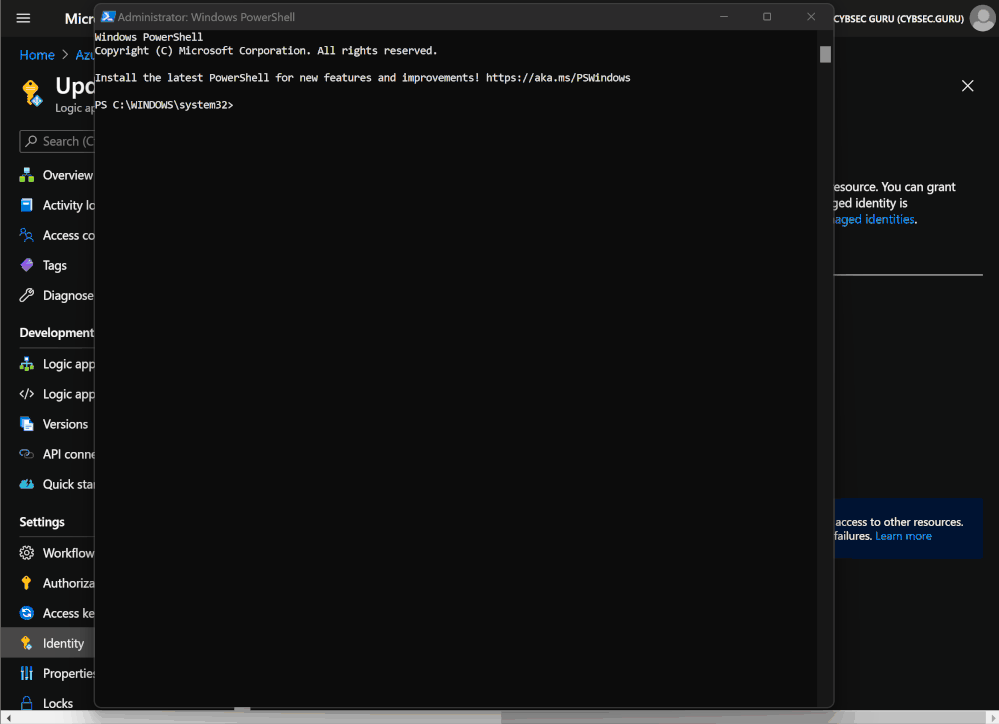Open the Quick start sidebar item
Image resolution: width=999 pixels, height=724 pixels.
pyautogui.click(x=56, y=484)
